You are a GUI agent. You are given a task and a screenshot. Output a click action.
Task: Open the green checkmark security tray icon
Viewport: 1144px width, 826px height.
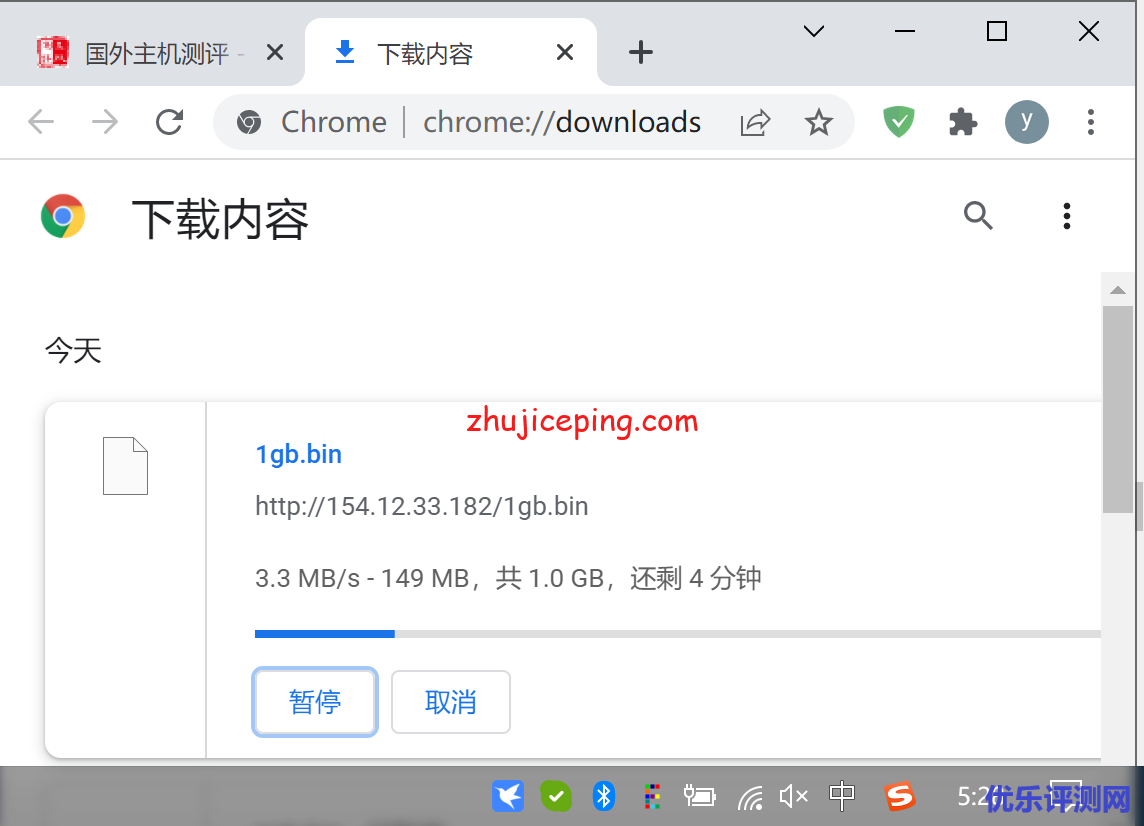[x=556, y=796]
